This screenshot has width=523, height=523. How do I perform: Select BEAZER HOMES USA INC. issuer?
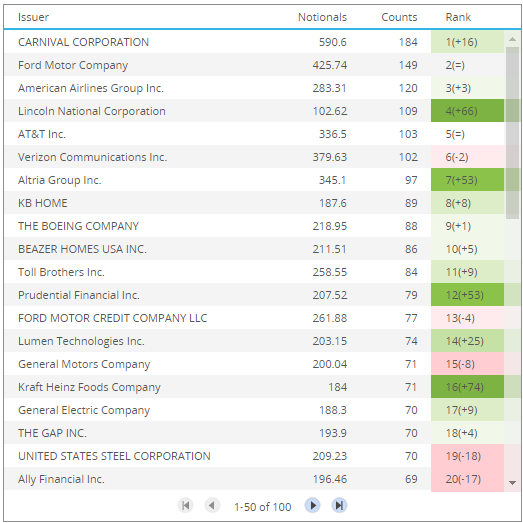[82, 249]
